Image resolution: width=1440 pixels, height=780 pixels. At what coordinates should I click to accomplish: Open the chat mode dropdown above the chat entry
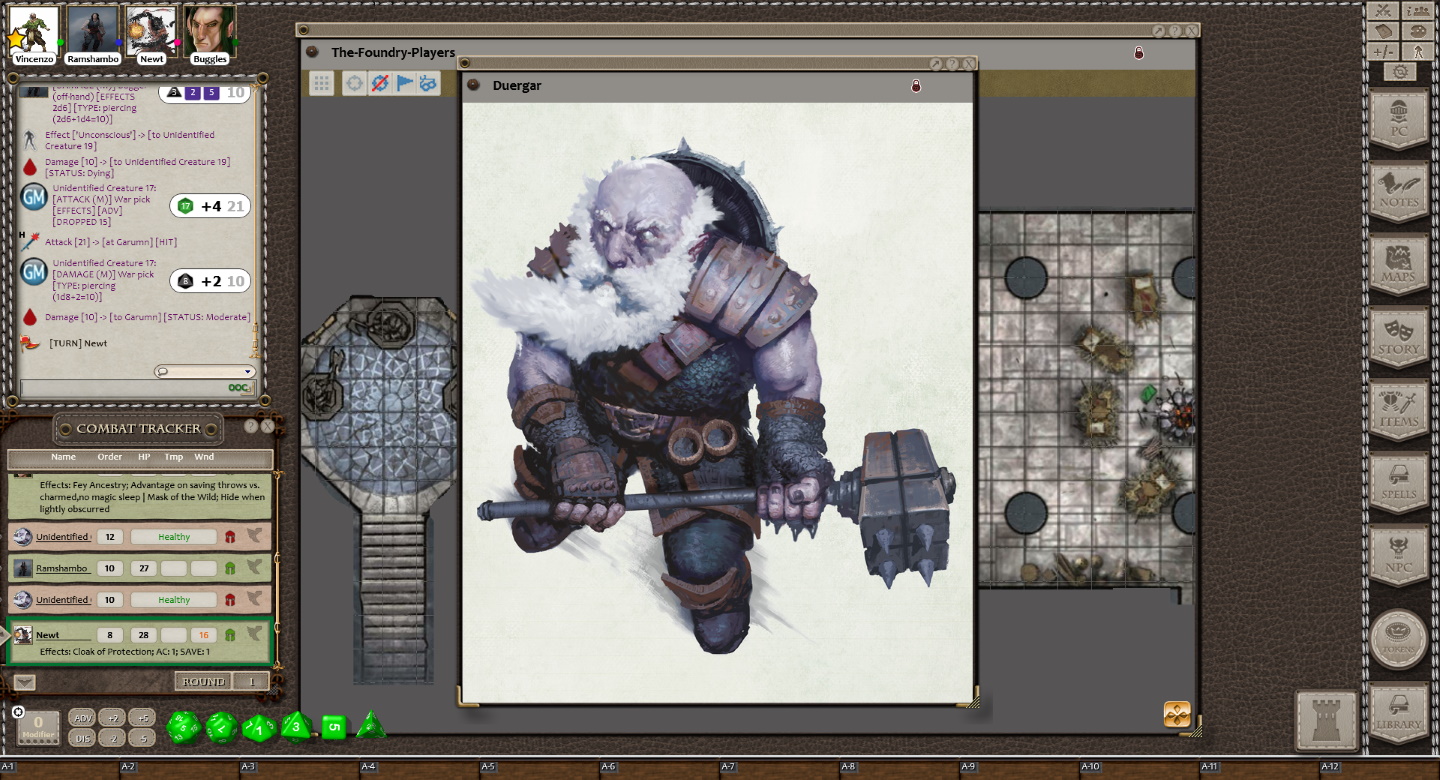pyautogui.click(x=205, y=372)
